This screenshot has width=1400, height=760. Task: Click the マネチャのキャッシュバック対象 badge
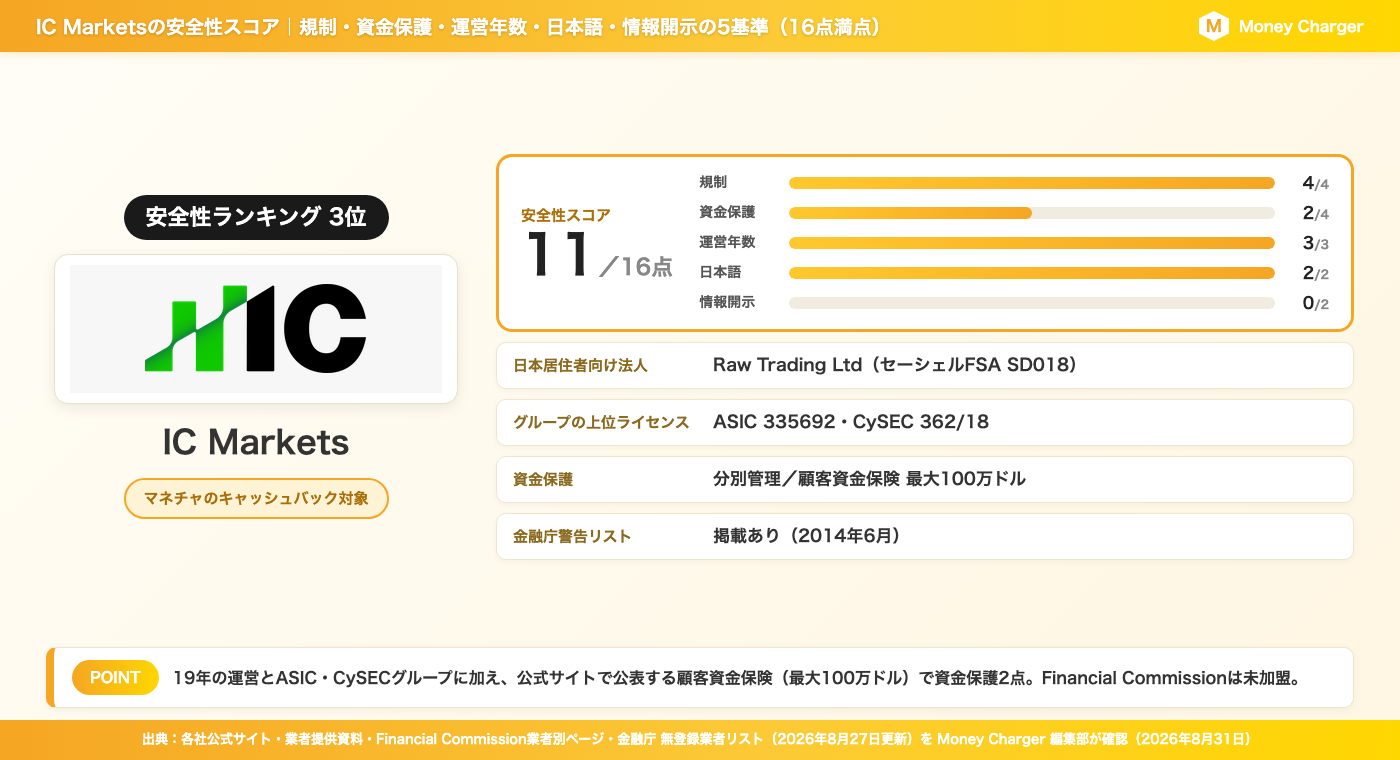[x=256, y=498]
